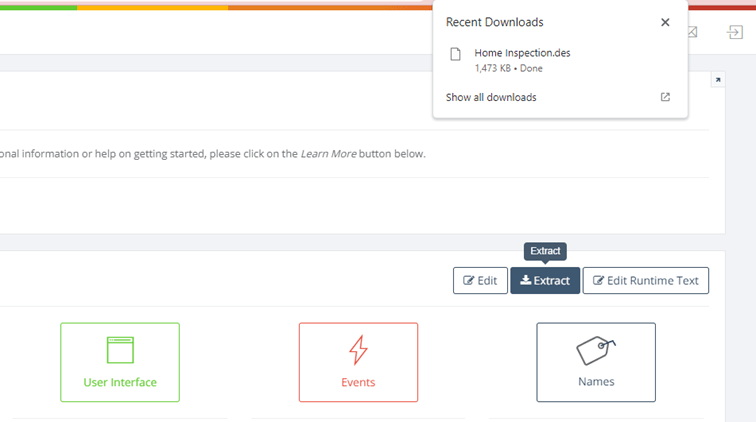Click the file icon beside Home Inspection.des
756x422 pixels.
pos(456,54)
